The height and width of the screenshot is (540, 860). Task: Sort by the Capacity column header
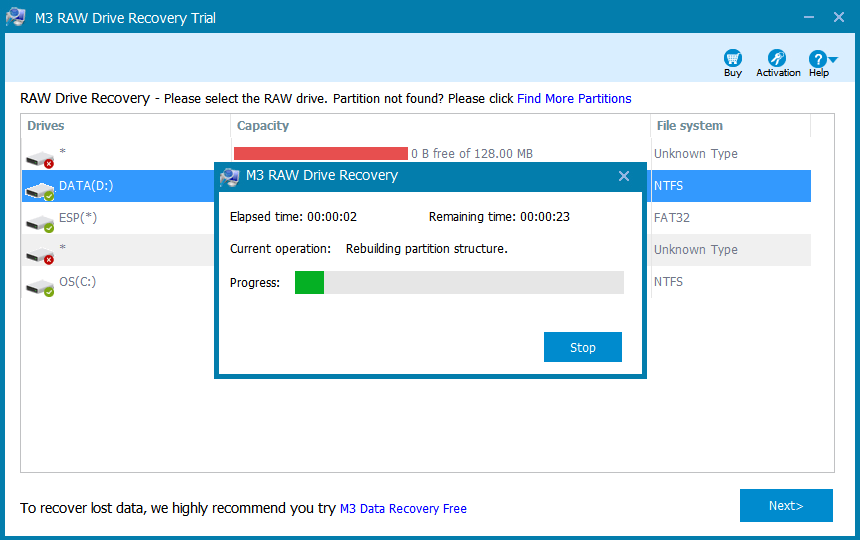point(263,126)
